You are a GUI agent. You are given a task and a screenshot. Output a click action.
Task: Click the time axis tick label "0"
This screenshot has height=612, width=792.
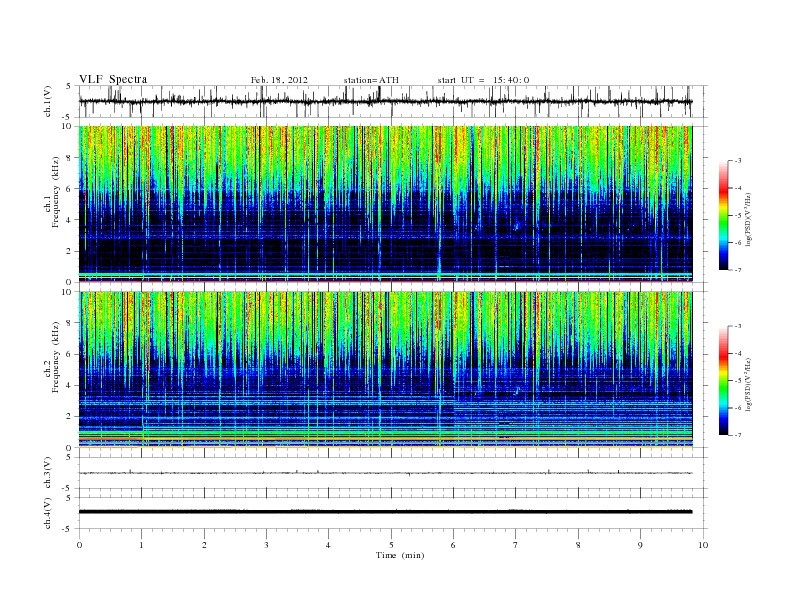coord(79,545)
